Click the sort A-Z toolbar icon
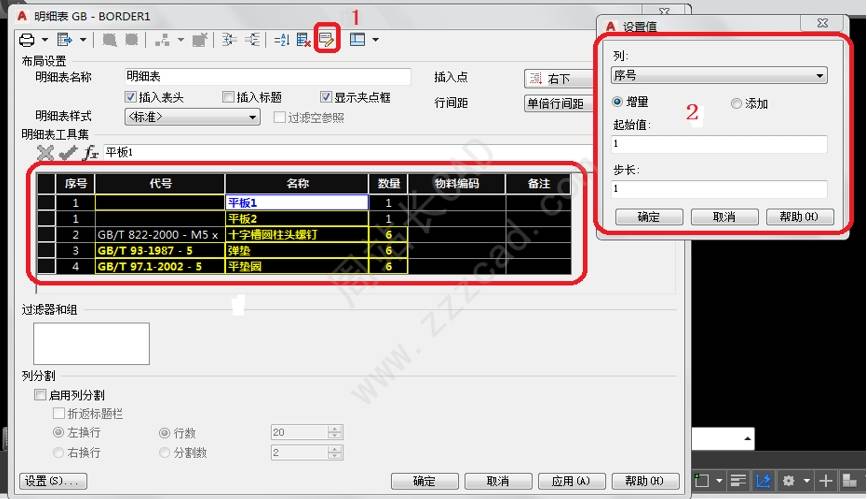 pyautogui.click(x=281, y=40)
